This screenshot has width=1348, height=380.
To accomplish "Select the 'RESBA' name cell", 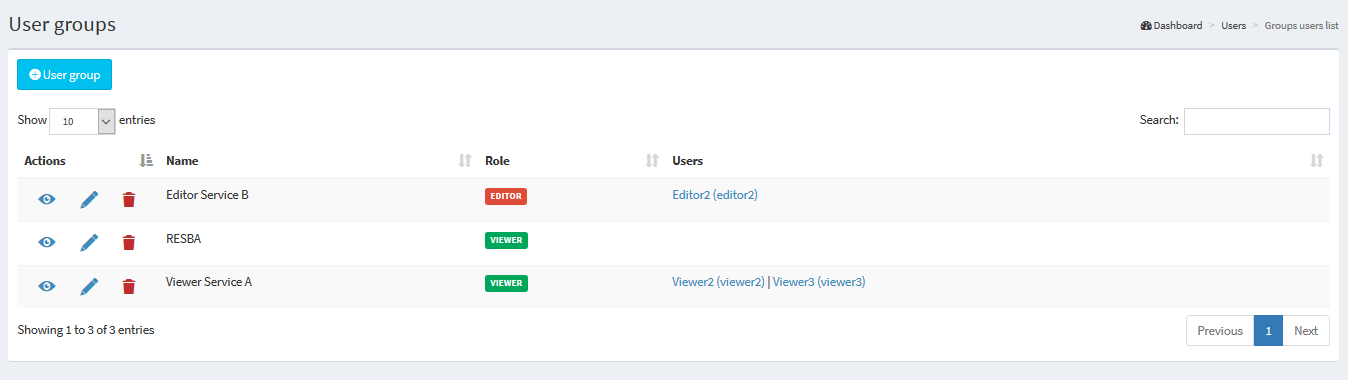I will (184, 239).
